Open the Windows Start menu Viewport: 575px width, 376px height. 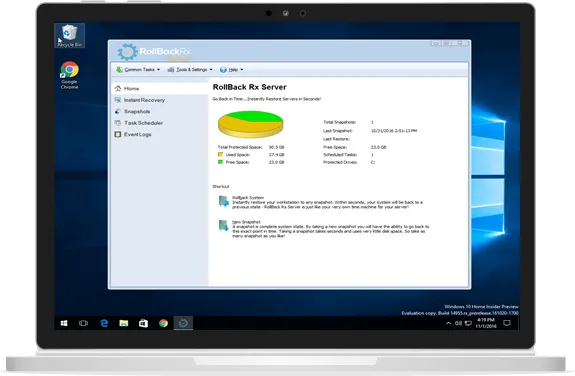[x=64, y=323]
